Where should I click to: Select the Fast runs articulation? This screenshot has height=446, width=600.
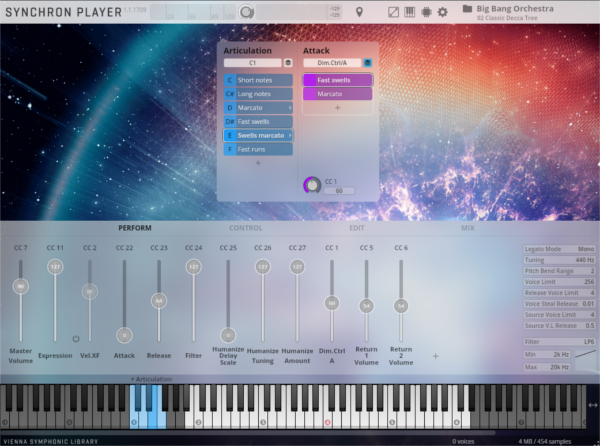click(x=258, y=149)
